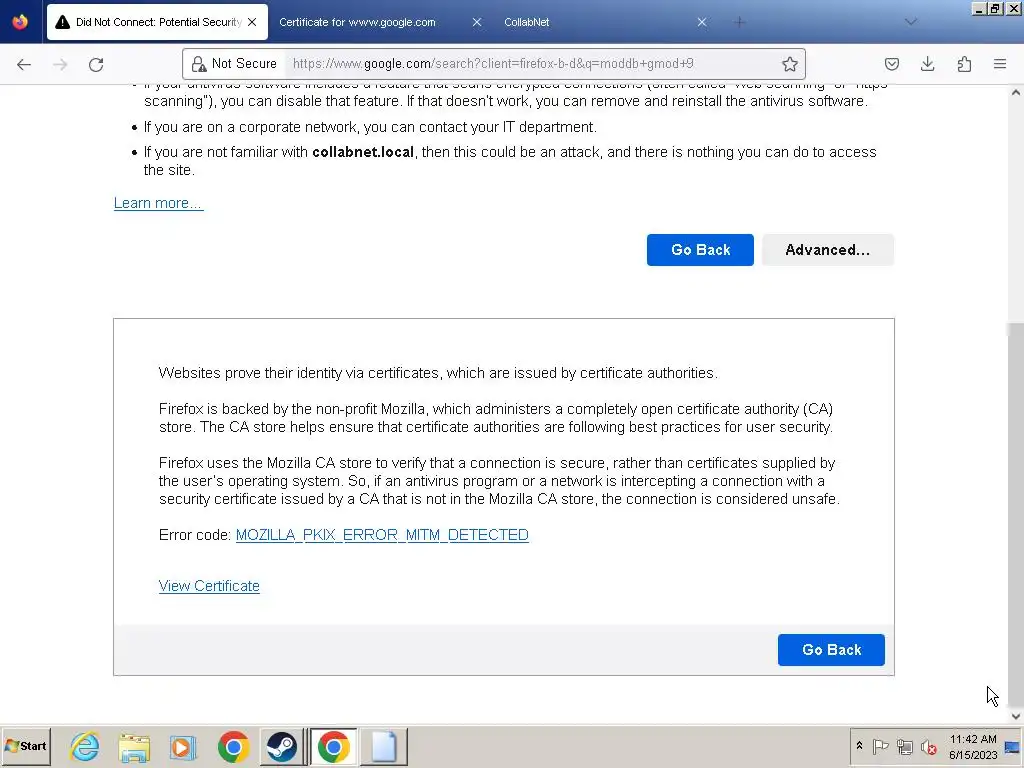Click the Forward navigation arrow
Screen dimensions: 1024x768
(x=60, y=64)
